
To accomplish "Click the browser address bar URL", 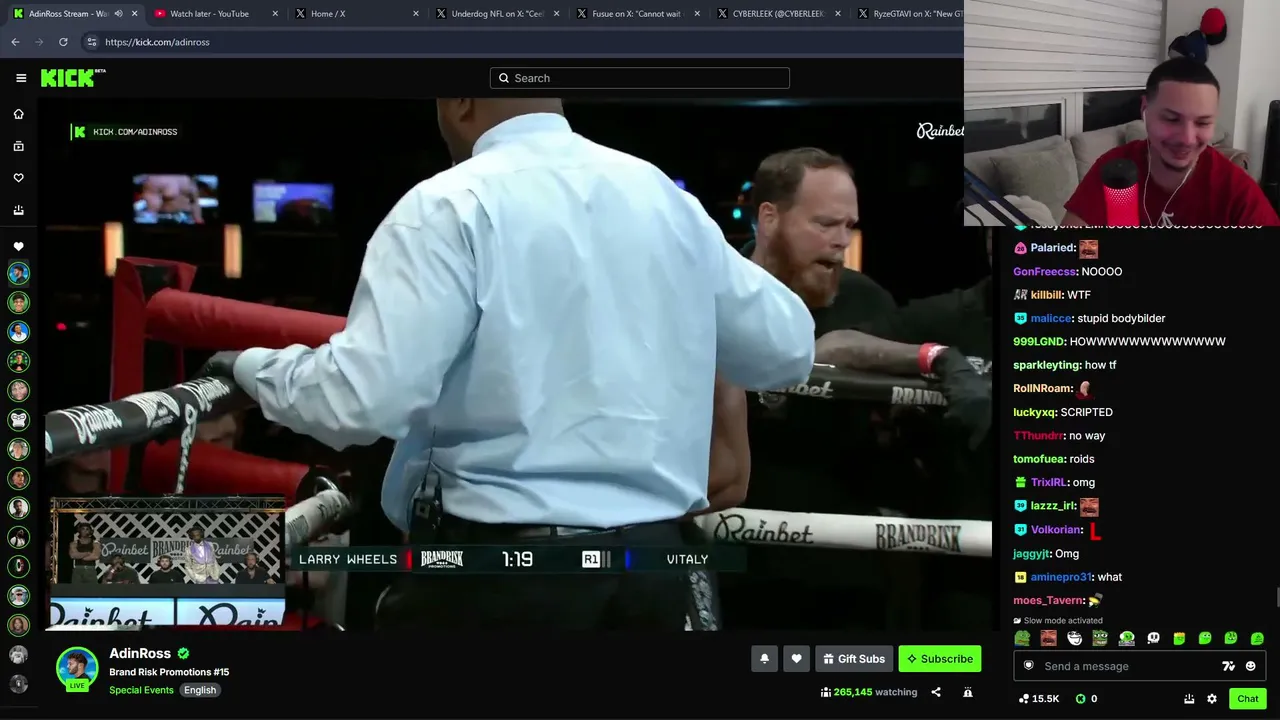I will tap(157, 42).
